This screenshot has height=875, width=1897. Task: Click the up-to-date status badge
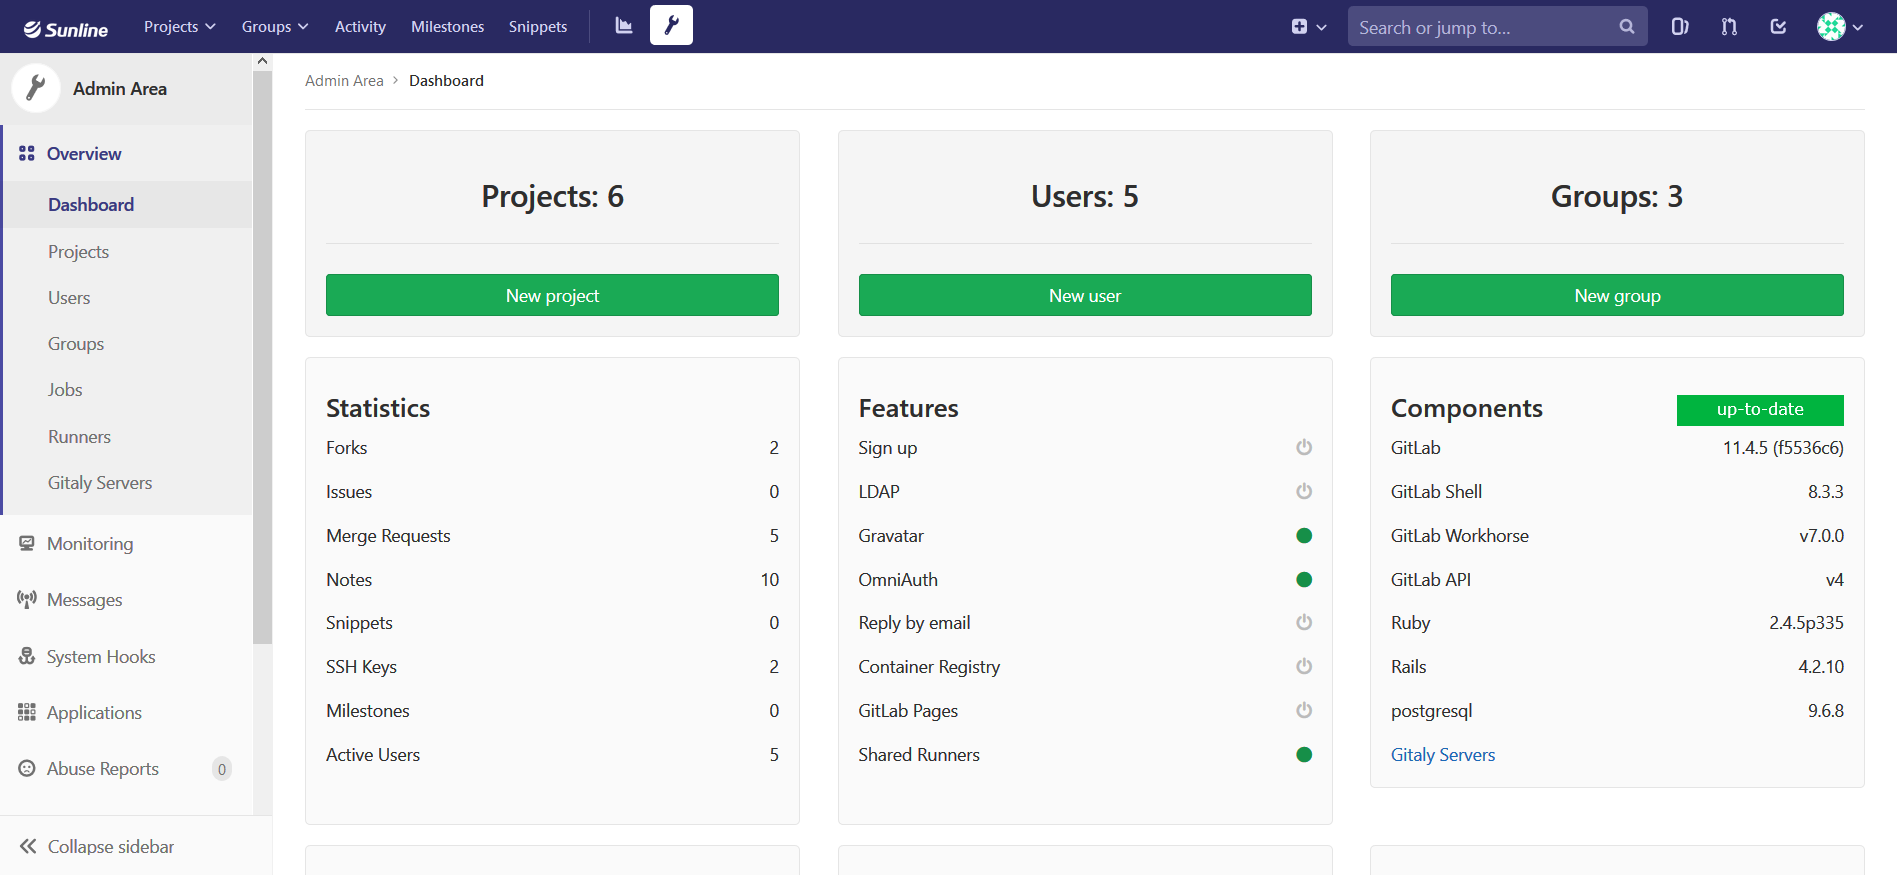pos(1760,410)
